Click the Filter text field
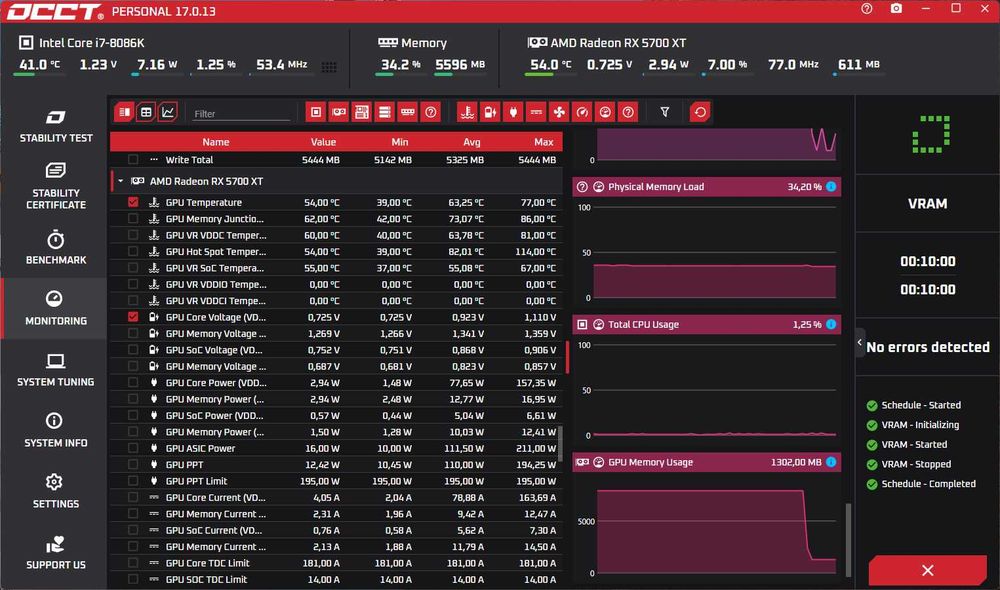 [240, 114]
